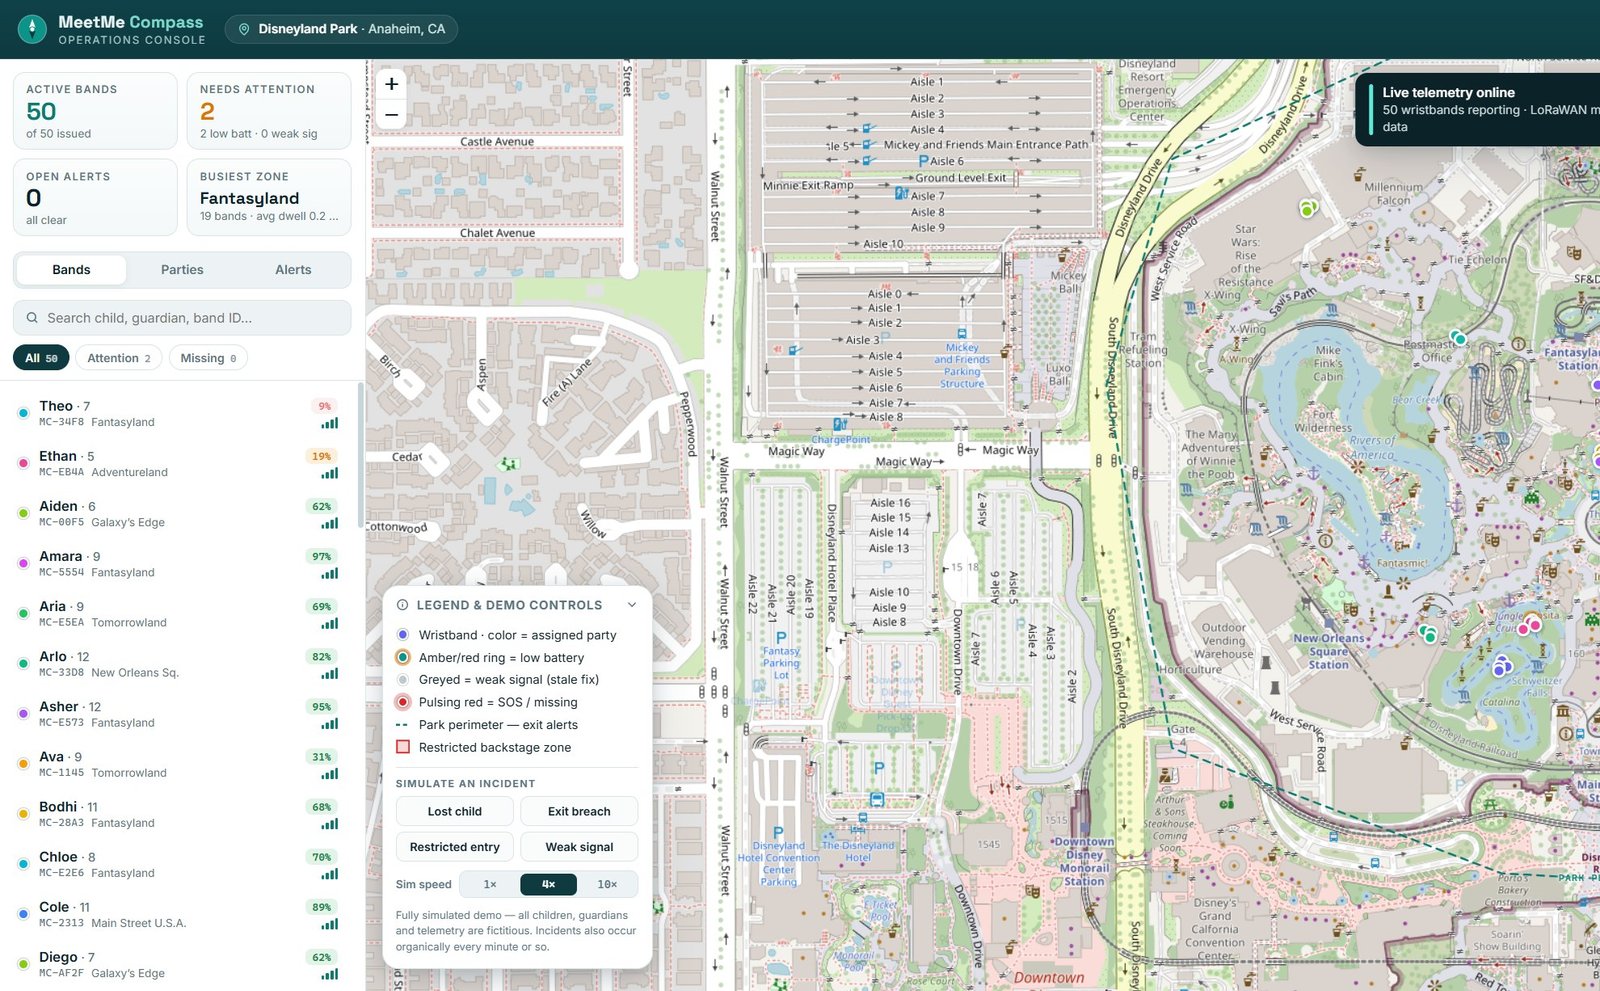The height and width of the screenshot is (991, 1600).
Task: Click the Restricted backstage zone legend square
Action: (403, 747)
